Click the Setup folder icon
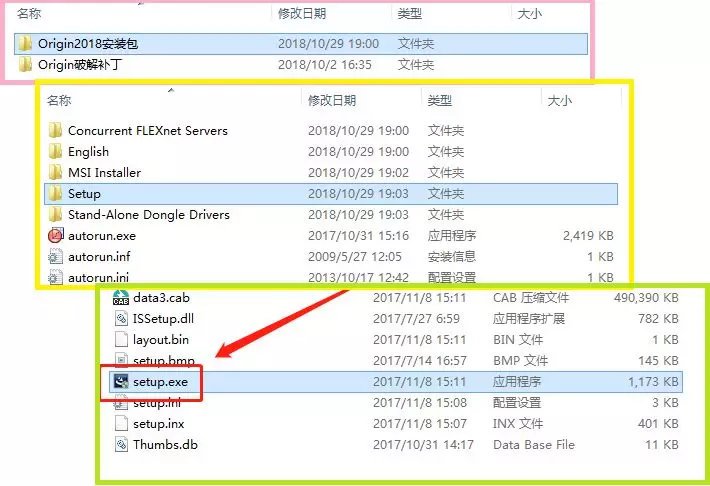Image resolution: width=710 pixels, height=486 pixels. coord(55,193)
